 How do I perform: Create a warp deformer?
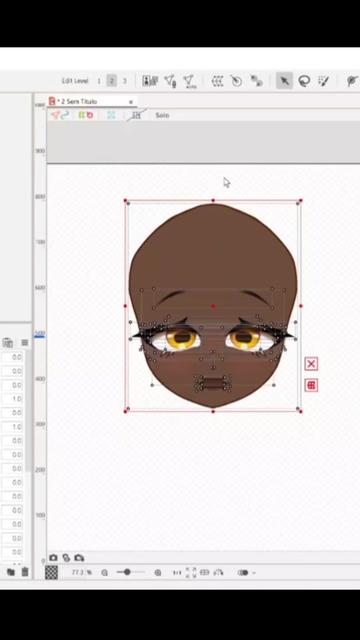click(x=218, y=81)
